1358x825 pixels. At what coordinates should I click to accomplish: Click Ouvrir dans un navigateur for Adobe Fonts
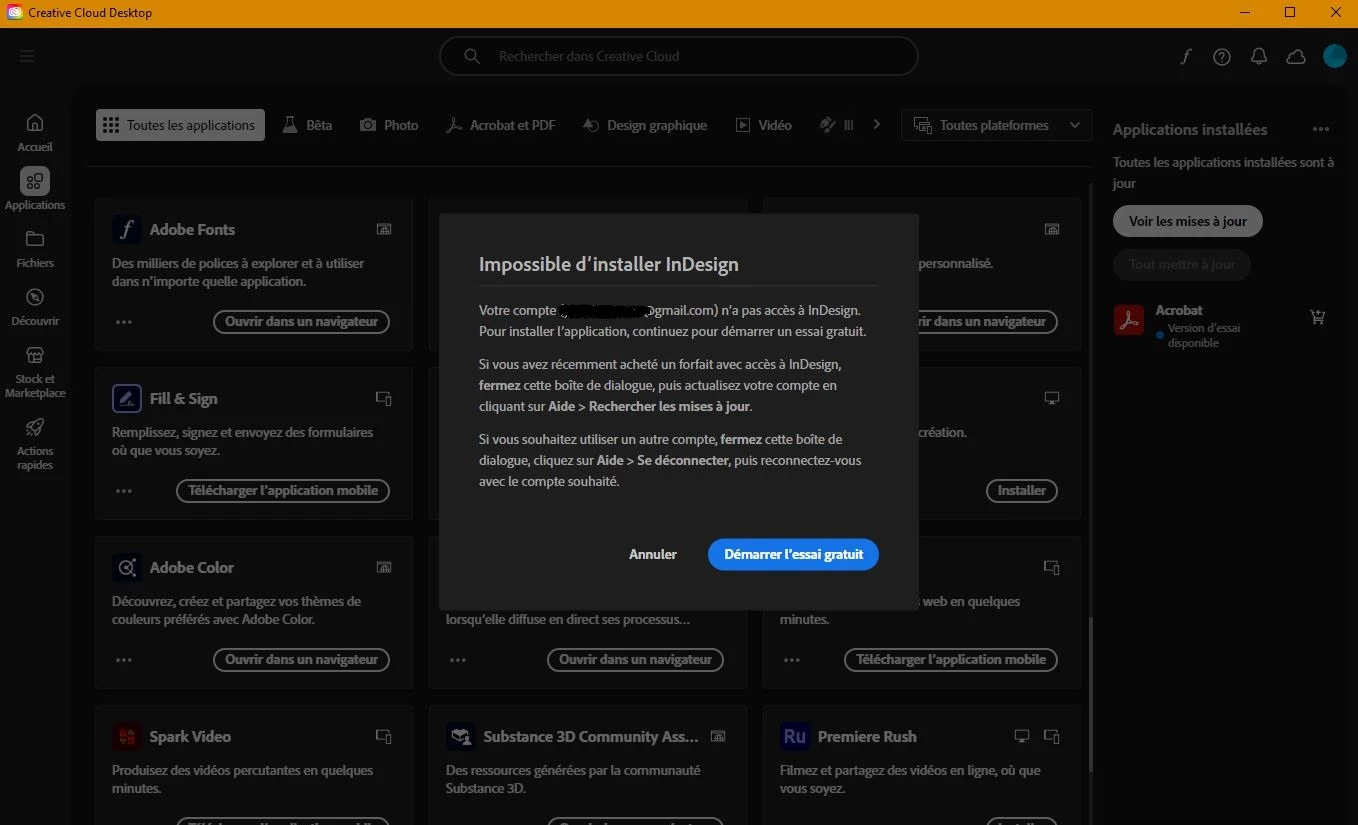pyautogui.click(x=301, y=322)
